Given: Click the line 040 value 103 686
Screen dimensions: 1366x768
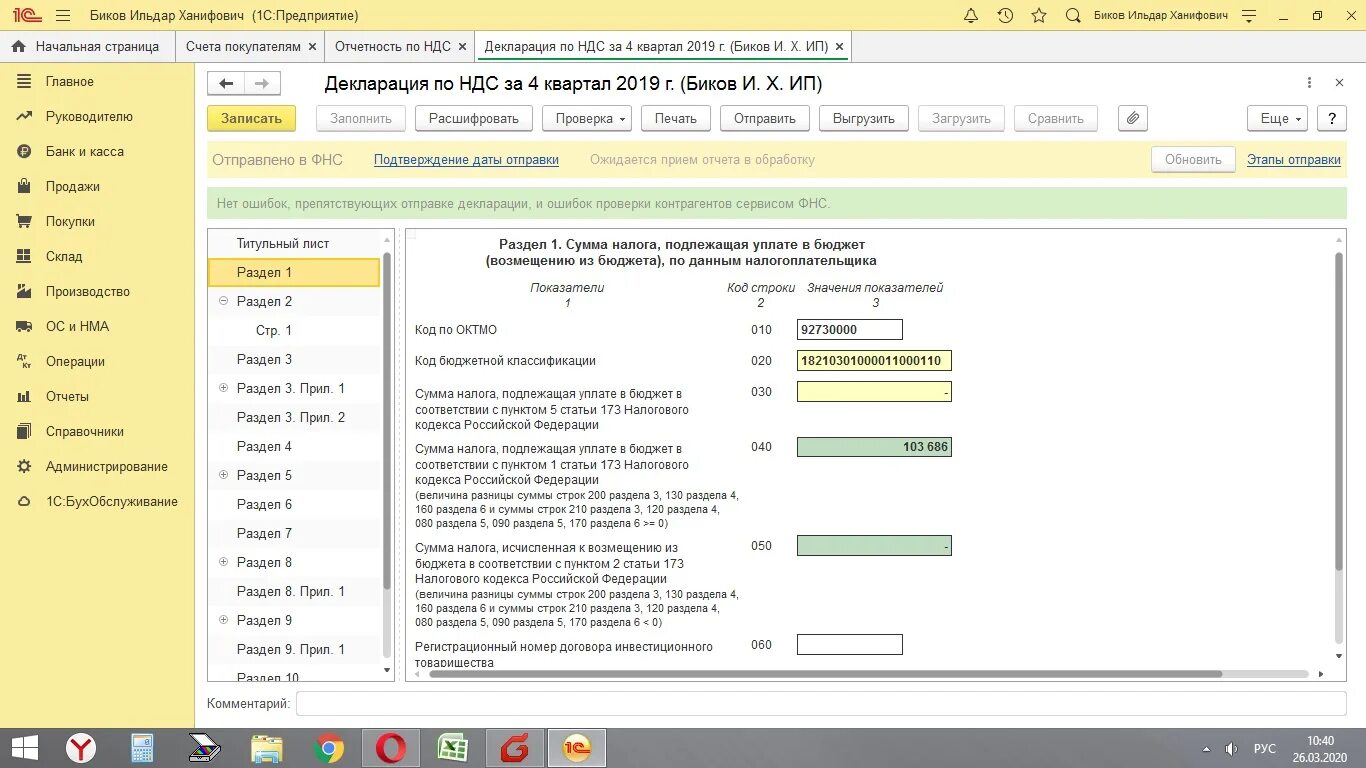Looking at the screenshot, I should tap(874, 447).
